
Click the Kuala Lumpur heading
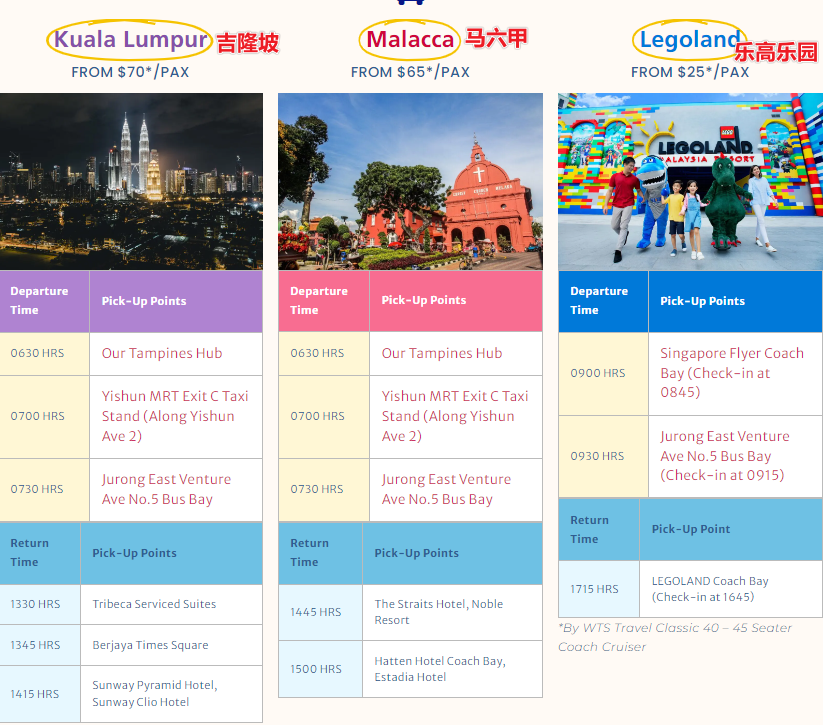pos(131,39)
